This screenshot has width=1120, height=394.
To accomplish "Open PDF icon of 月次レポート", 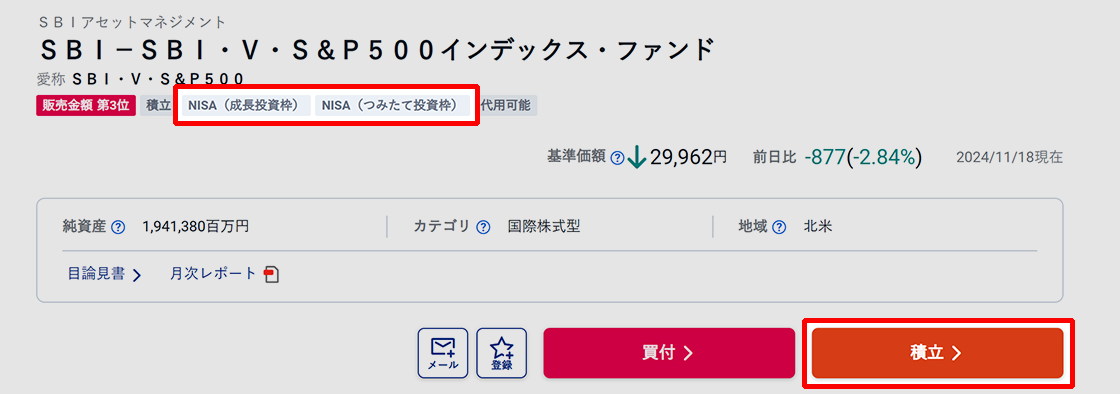I will [x=271, y=274].
